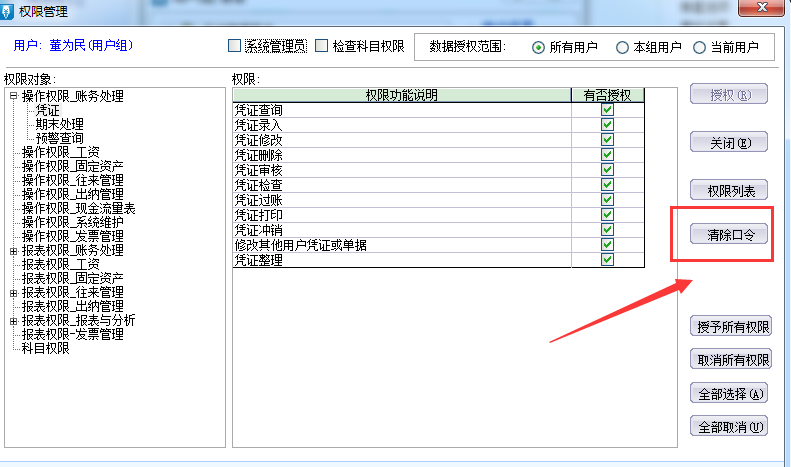Open the 权限列表 button
Screen dimensions: 791x467
coord(729,190)
